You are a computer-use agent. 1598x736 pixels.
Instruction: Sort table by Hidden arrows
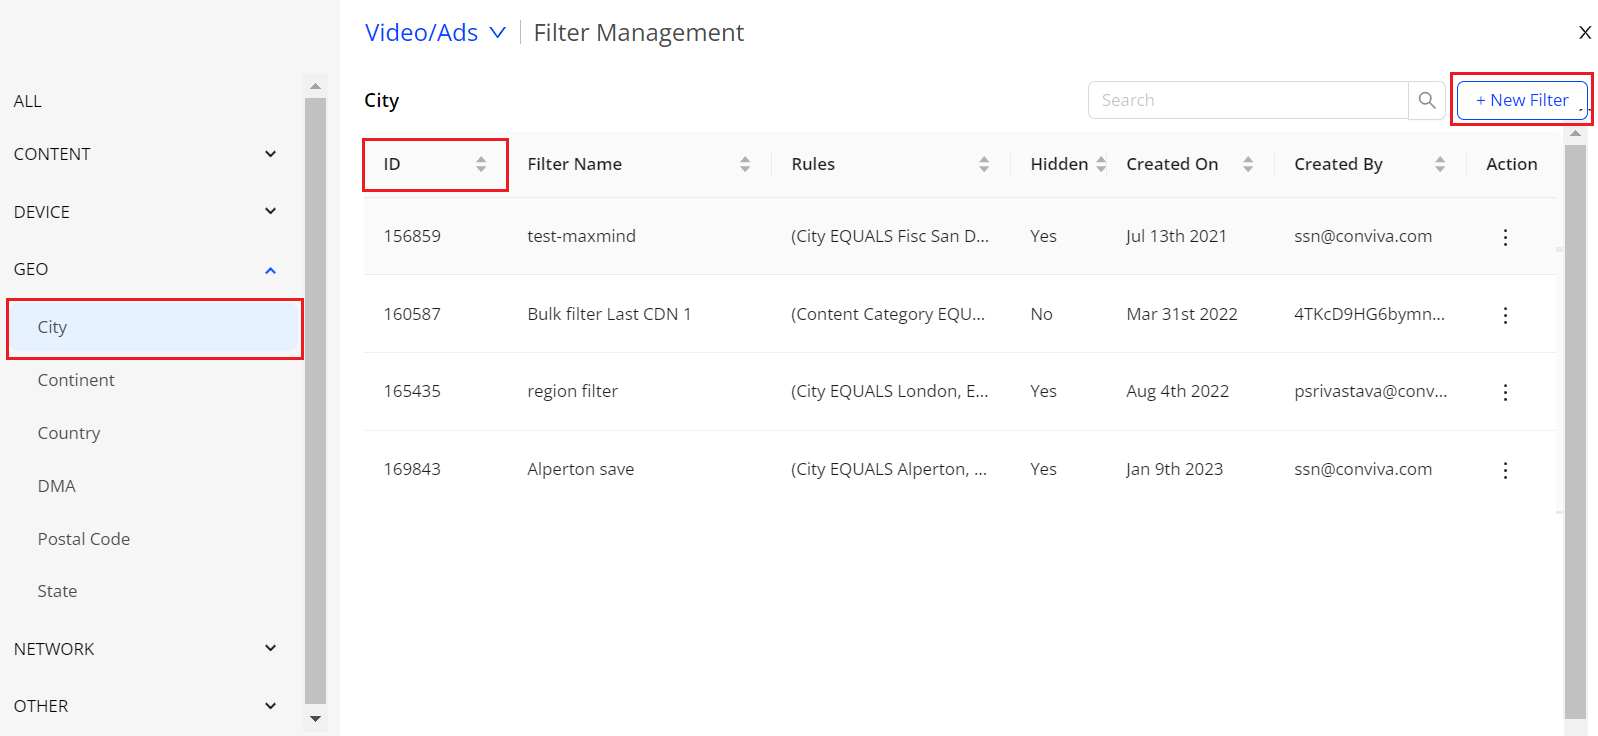click(x=1101, y=165)
